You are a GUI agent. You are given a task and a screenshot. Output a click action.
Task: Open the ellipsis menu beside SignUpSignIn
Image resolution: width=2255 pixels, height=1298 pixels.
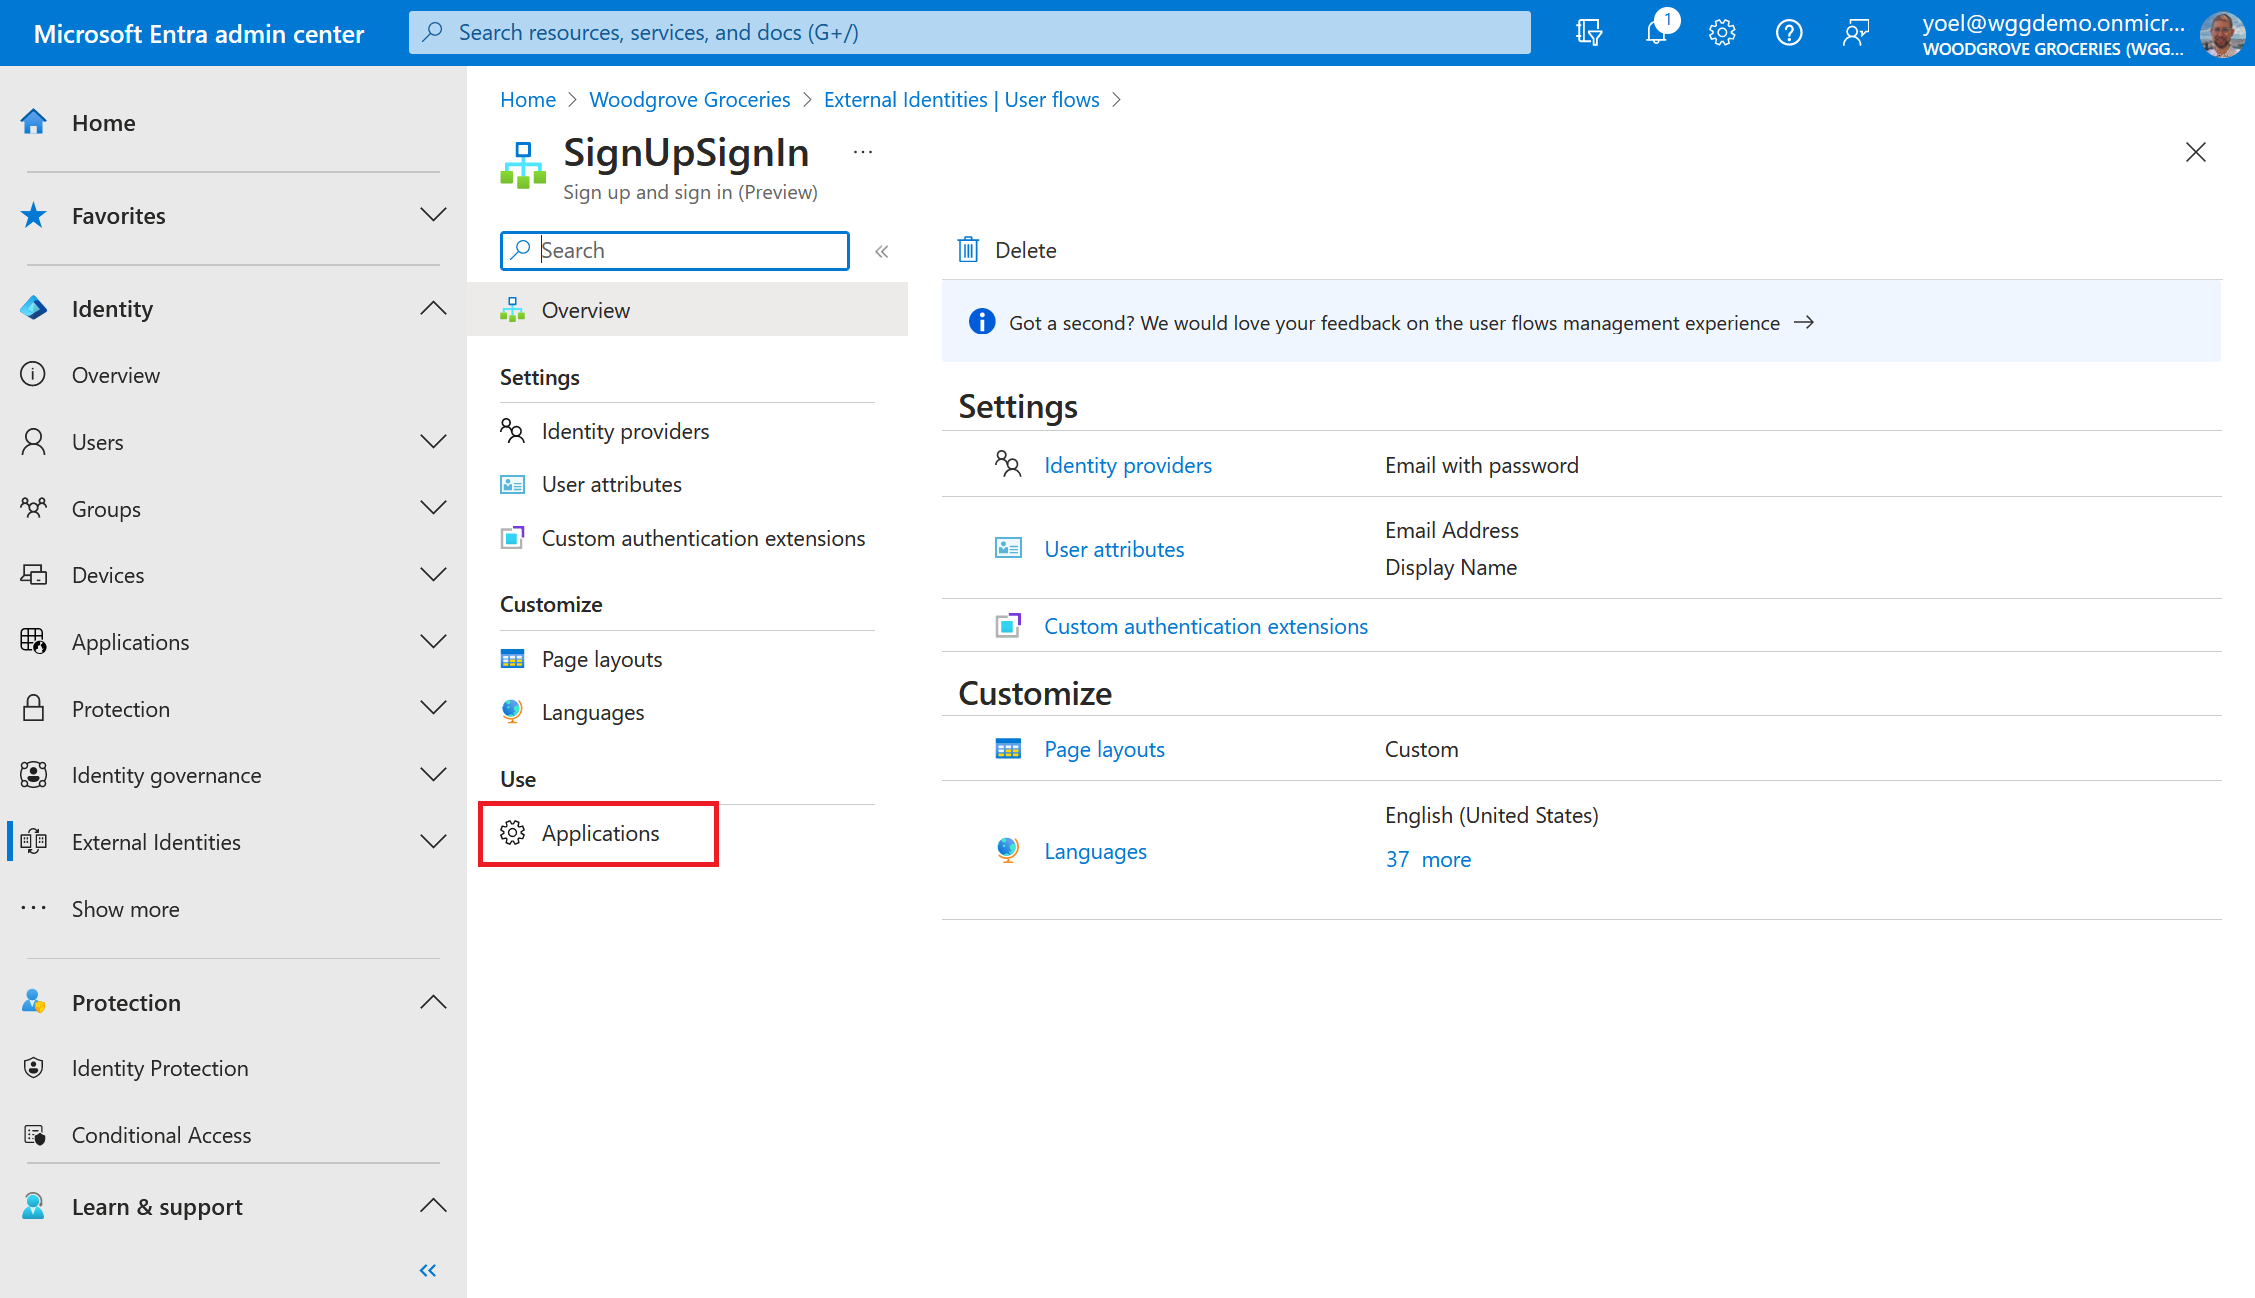coord(863,152)
